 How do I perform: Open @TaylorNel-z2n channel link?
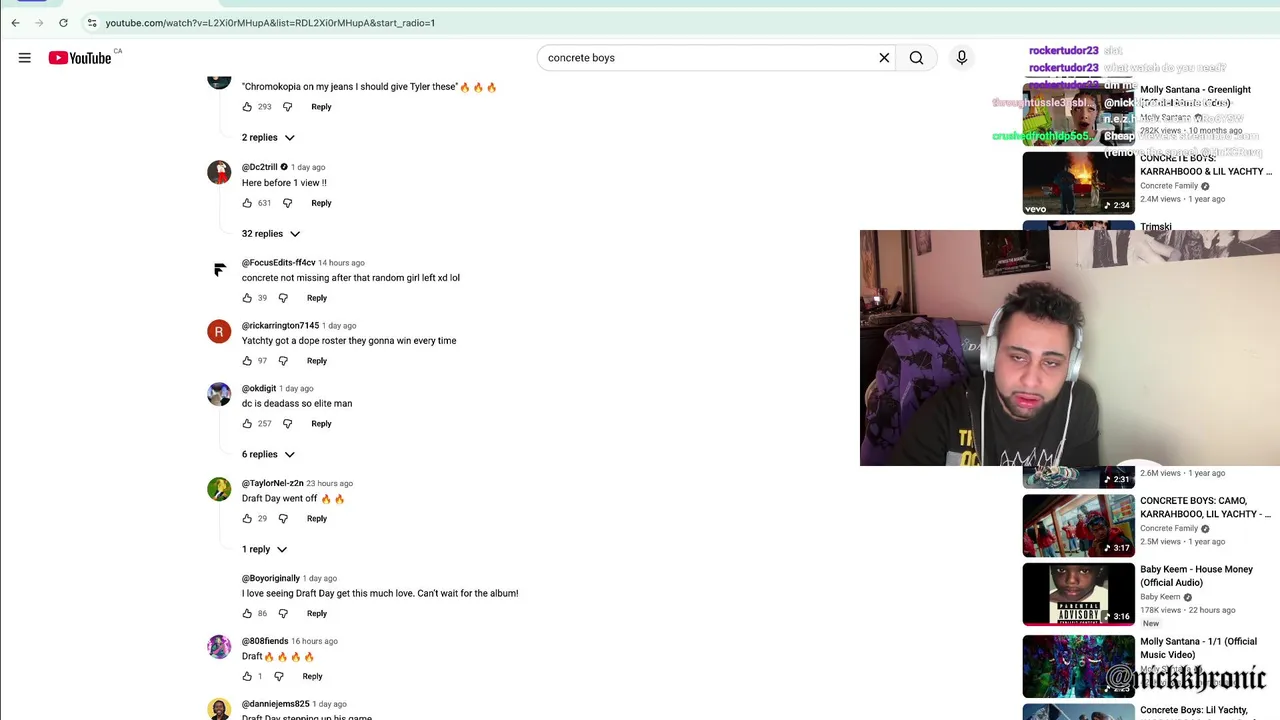pos(273,484)
